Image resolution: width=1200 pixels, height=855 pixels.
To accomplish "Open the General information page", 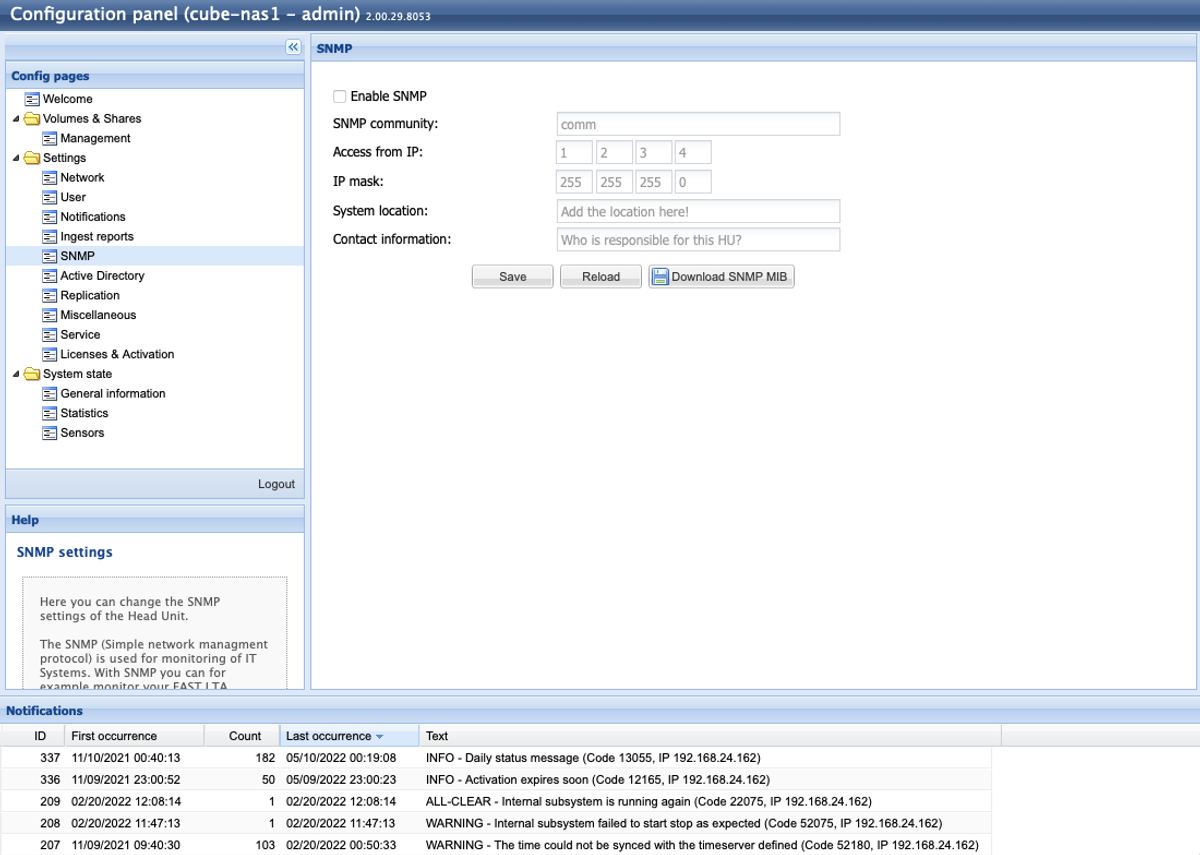I will (x=112, y=394).
